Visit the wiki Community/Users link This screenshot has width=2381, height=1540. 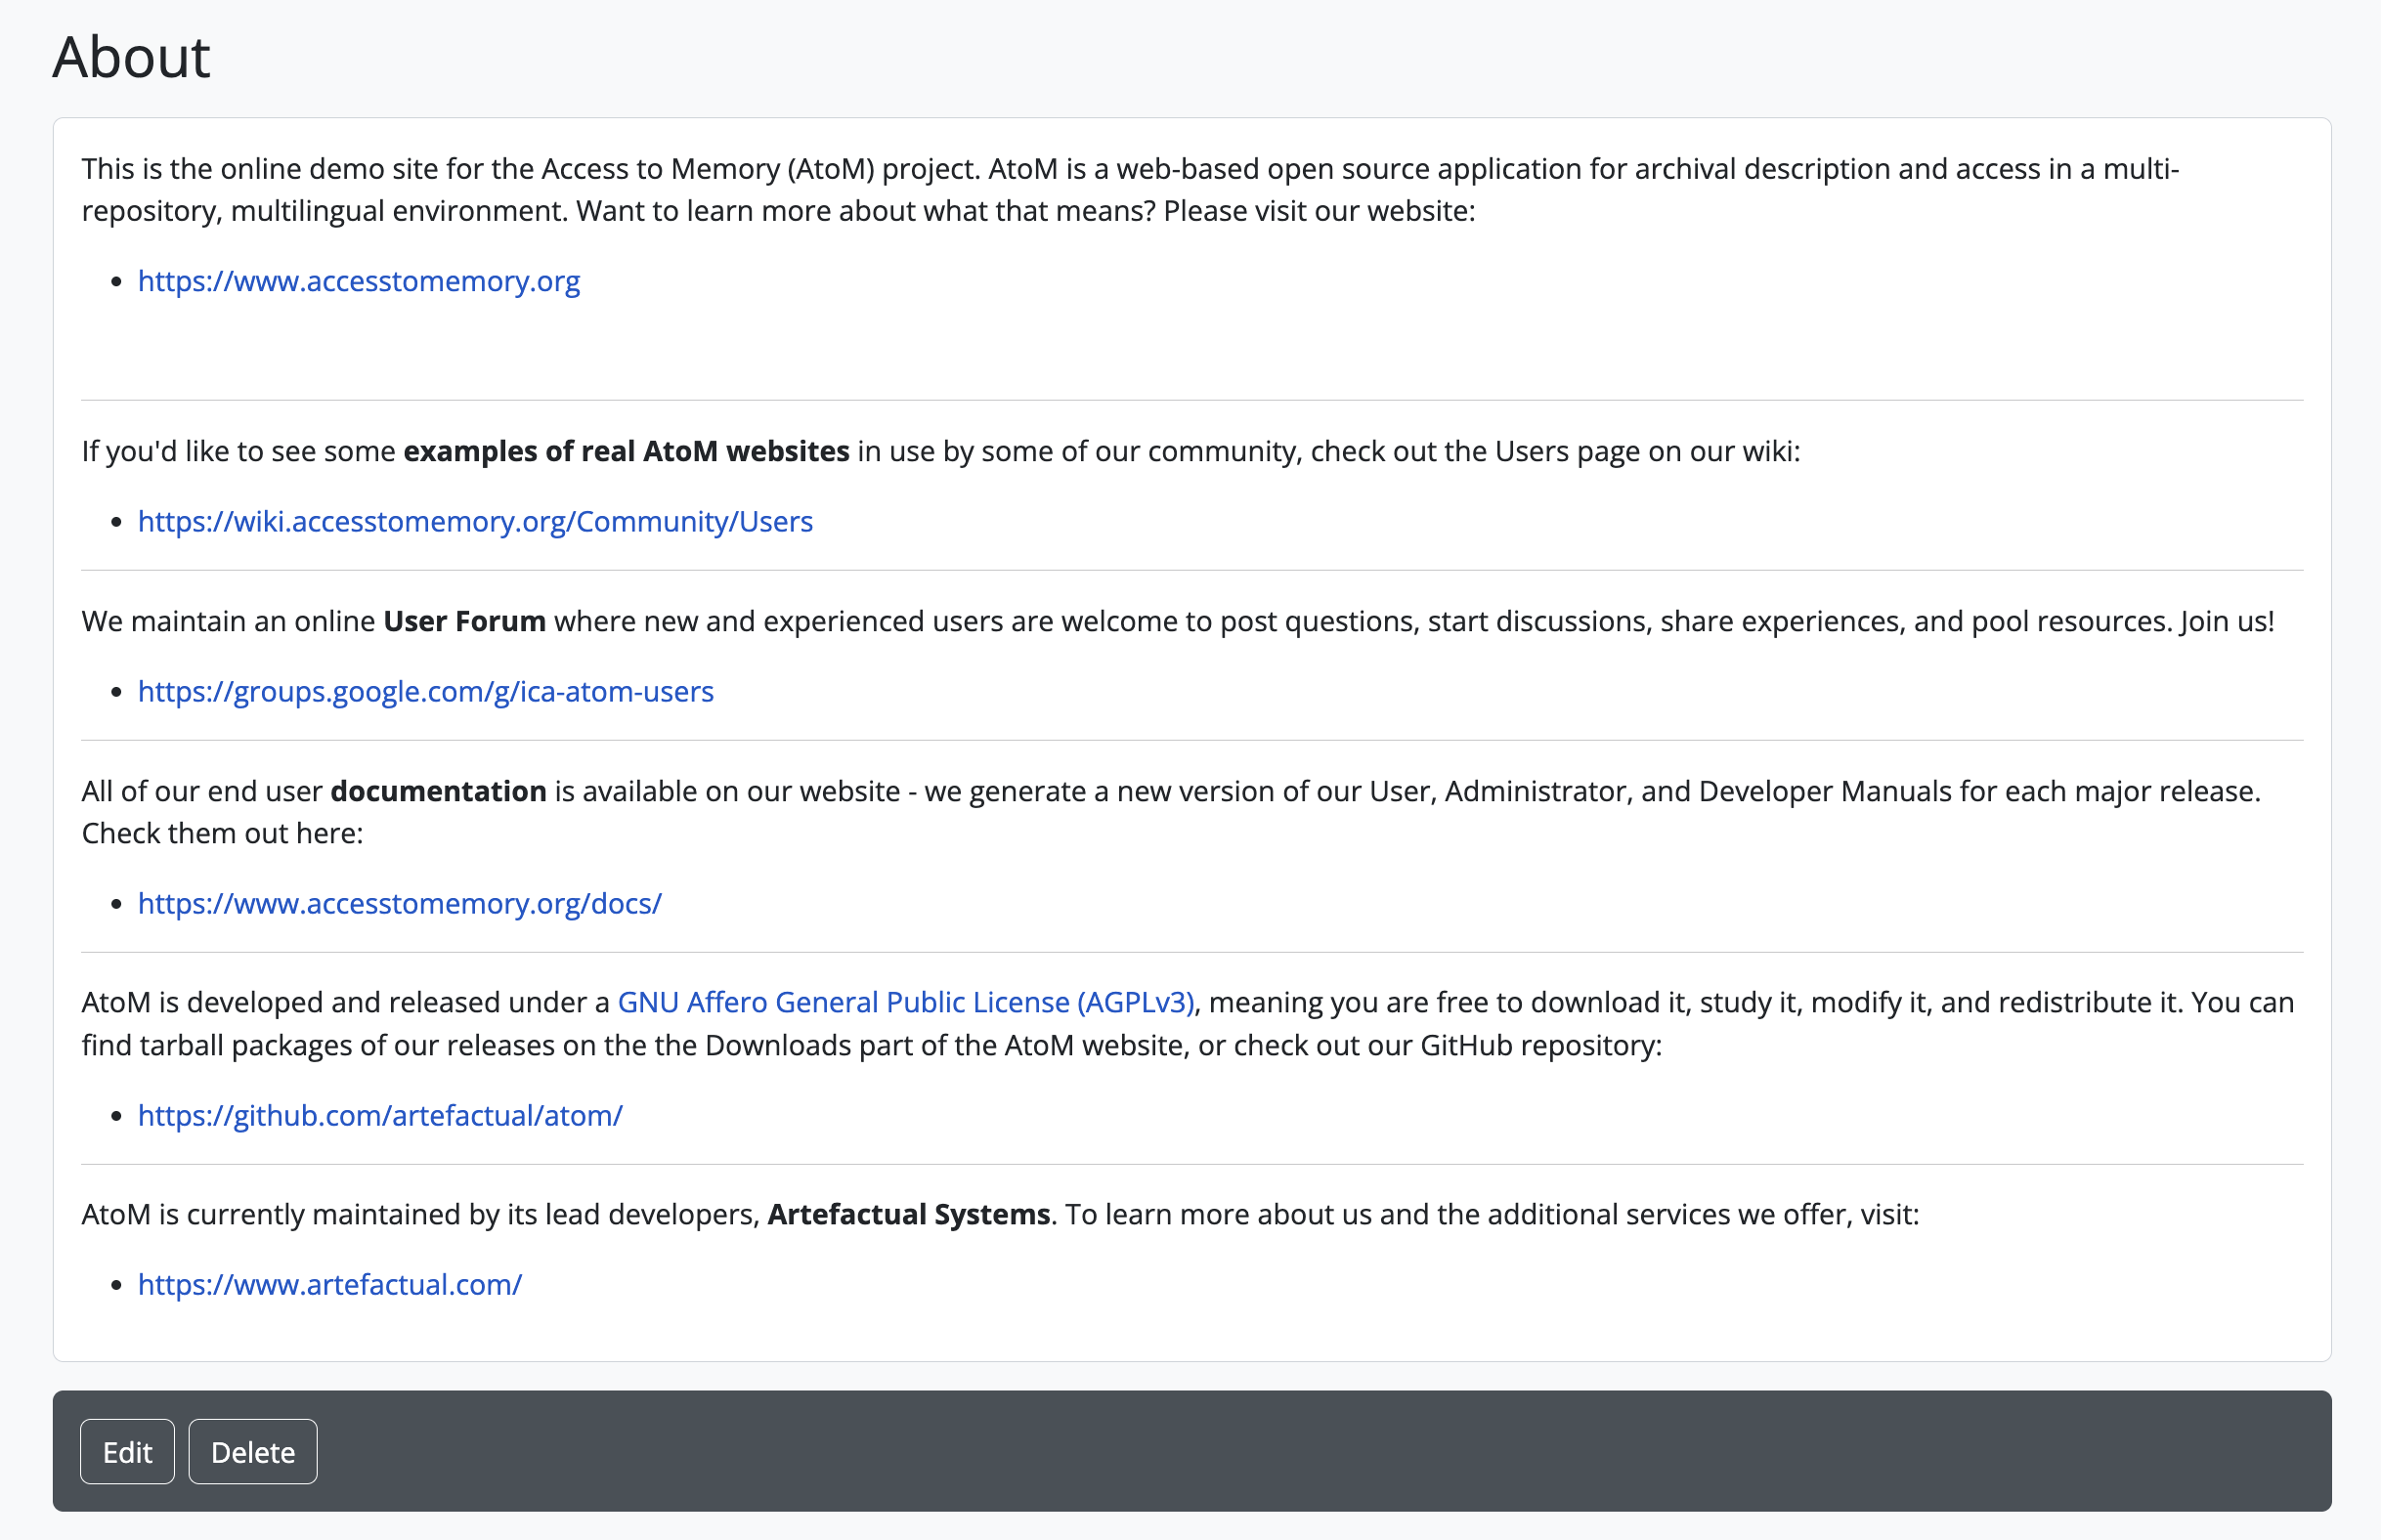(475, 521)
